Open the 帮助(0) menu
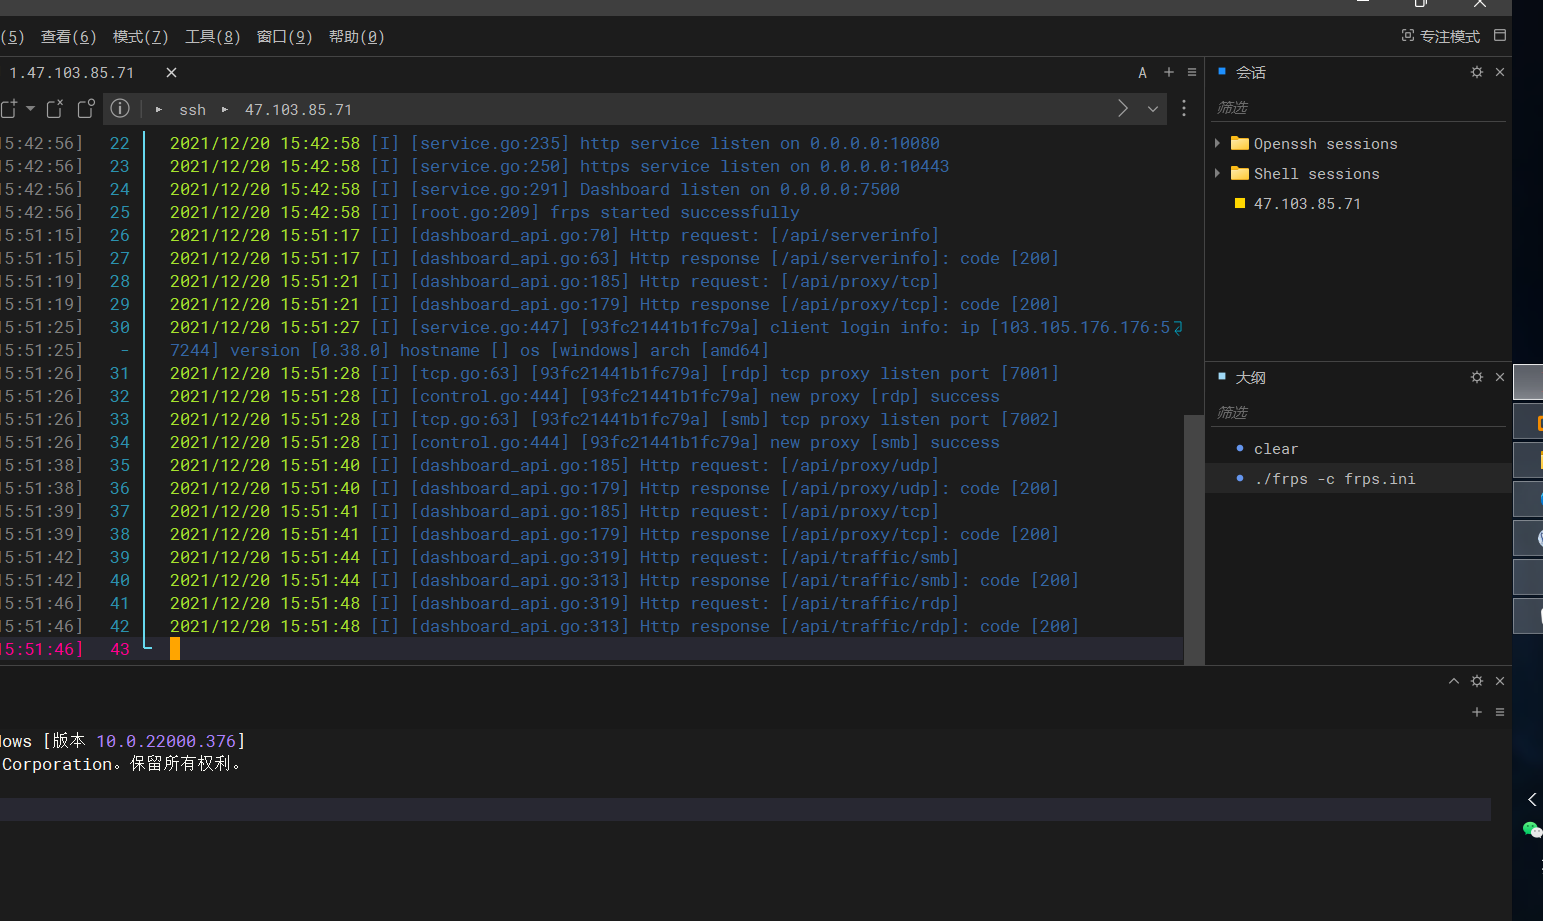 [x=357, y=37]
